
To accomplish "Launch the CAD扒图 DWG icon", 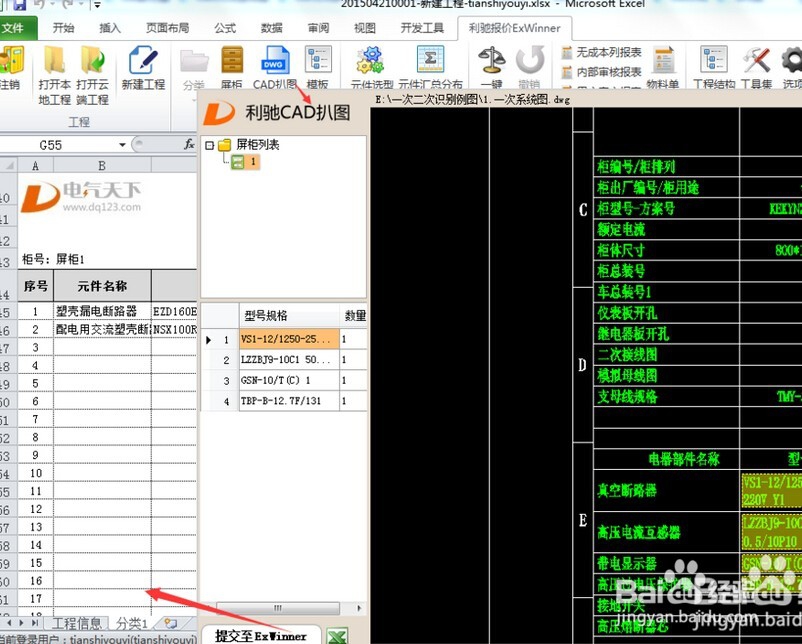I will click(x=275, y=60).
